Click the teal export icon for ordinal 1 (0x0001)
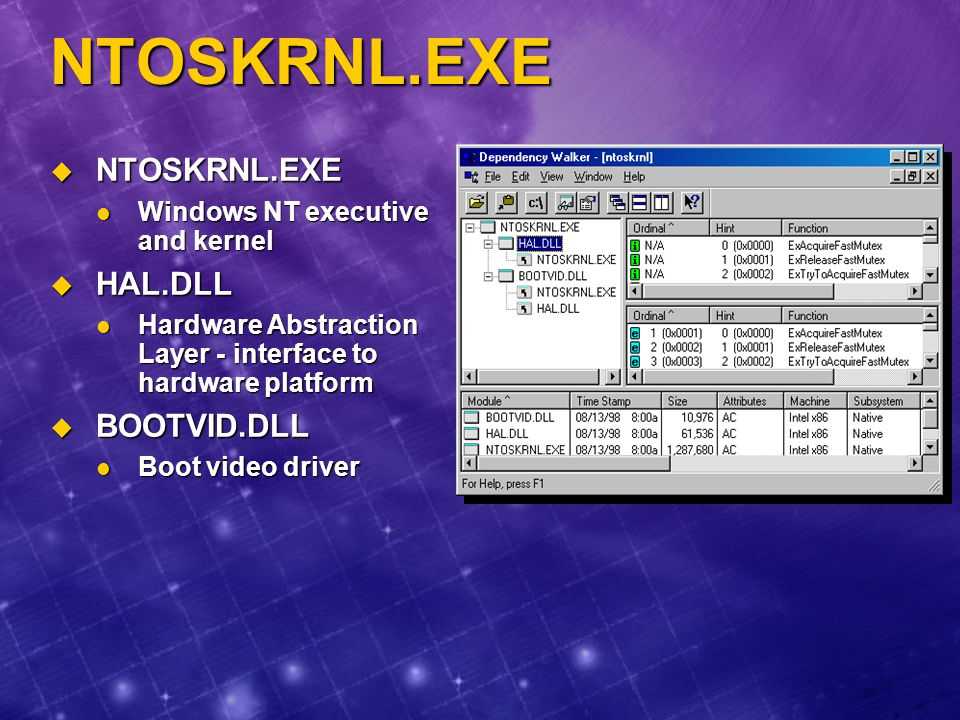The width and height of the screenshot is (960, 720). 635,334
